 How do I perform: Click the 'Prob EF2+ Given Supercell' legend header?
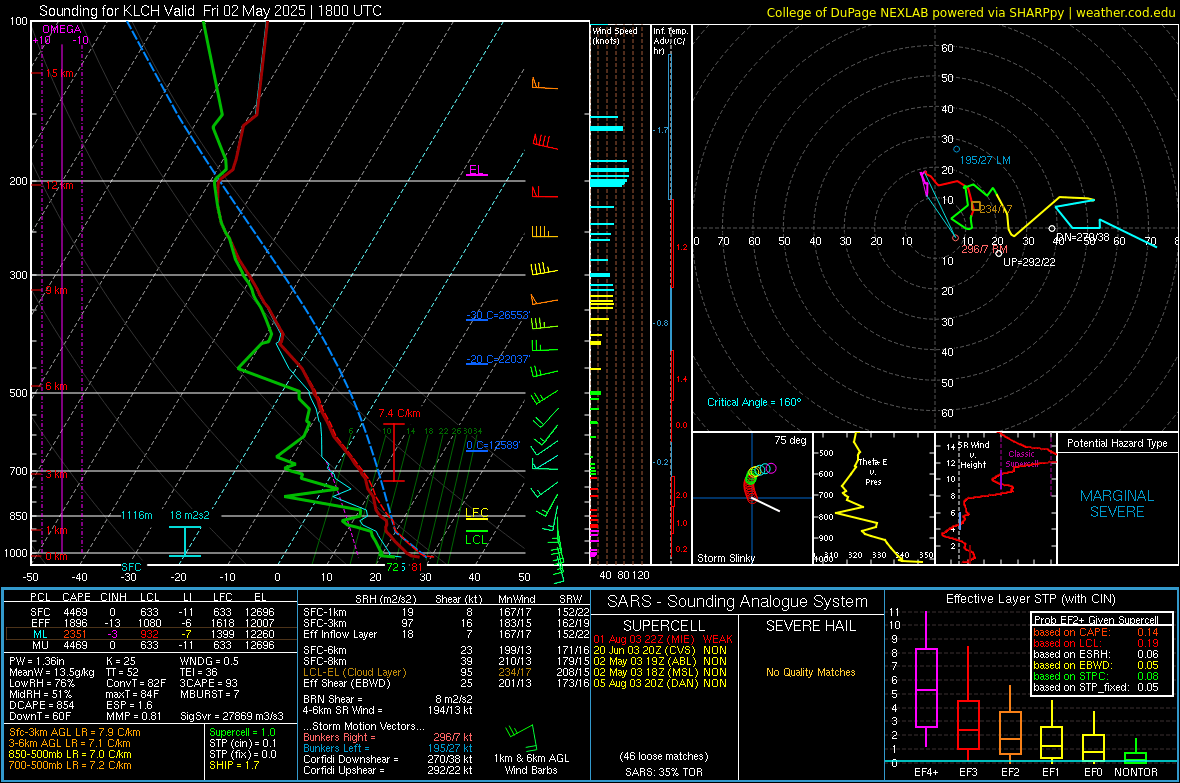[1096, 620]
